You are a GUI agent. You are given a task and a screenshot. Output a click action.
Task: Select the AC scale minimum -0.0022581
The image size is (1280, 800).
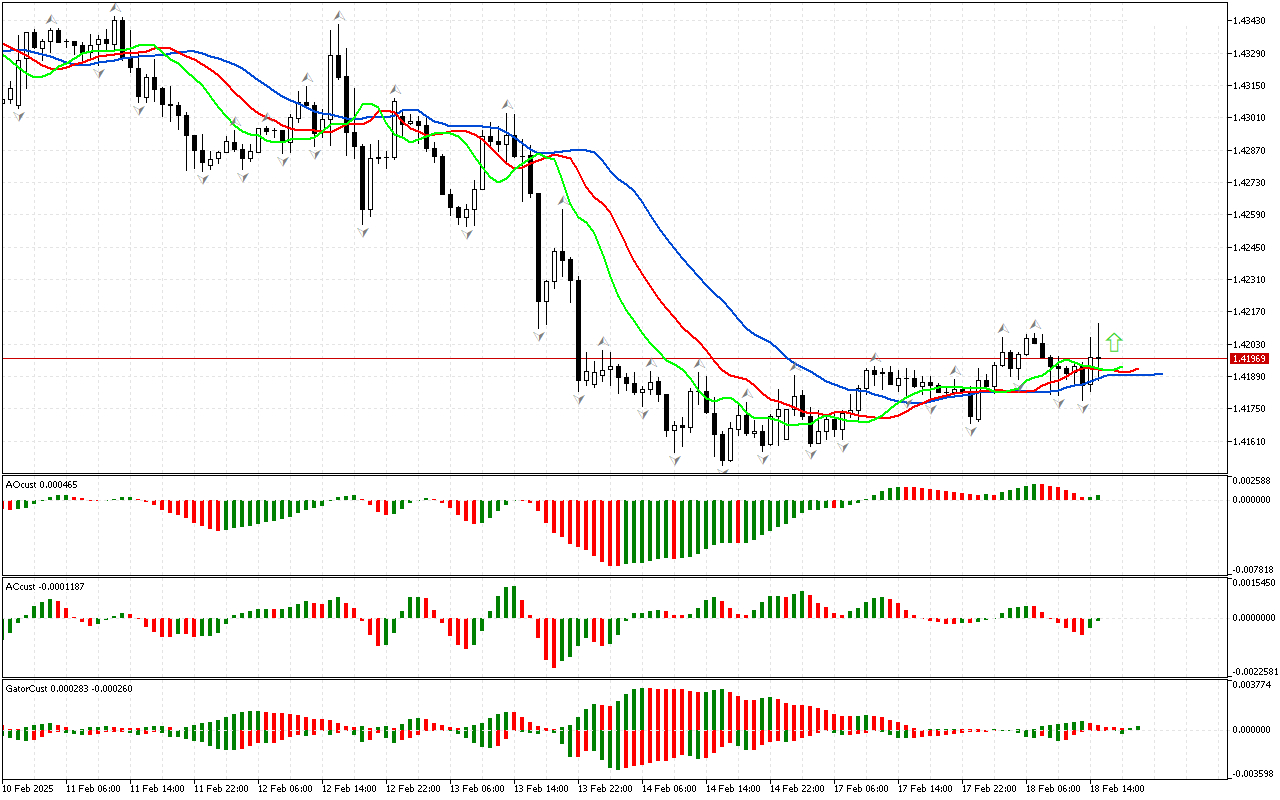pos(1253,671)
